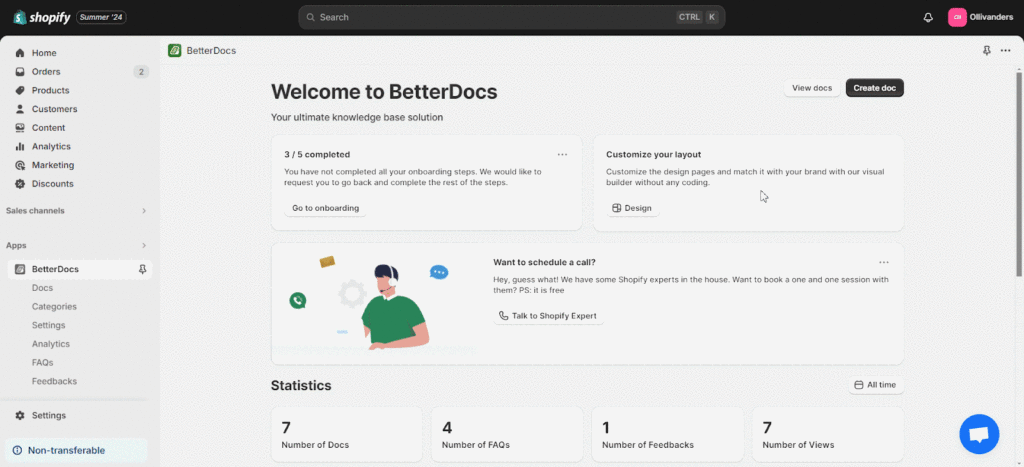
Task: Open the blue chat support bubble
Action: [x=978, y=434]
